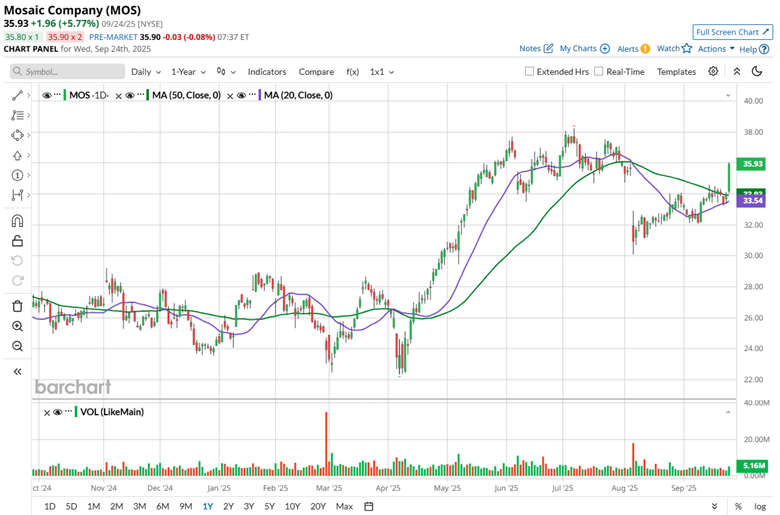This screenshot has height=515, width=780.
Task: Remove the MA 20 indicator
Action: pos(230,96)
